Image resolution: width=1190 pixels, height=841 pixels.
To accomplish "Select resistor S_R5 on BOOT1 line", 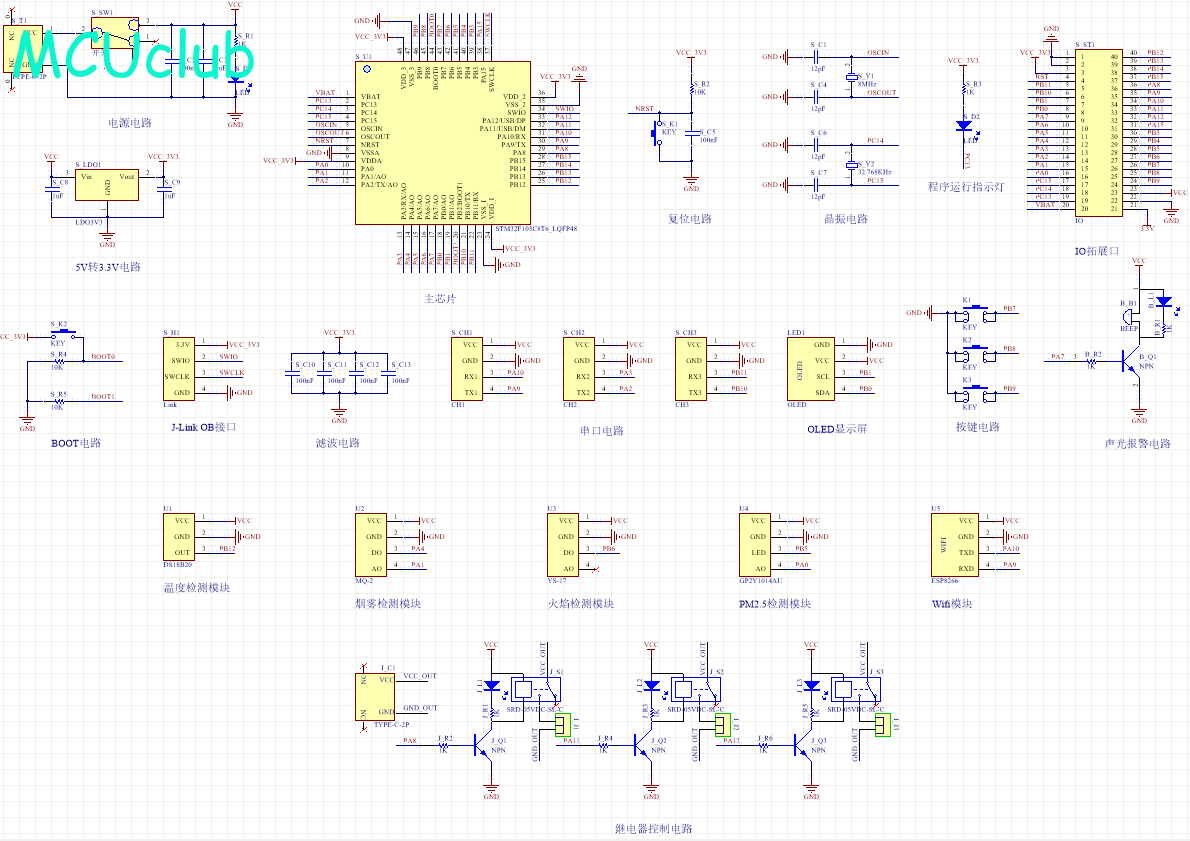I will (58, 402).
